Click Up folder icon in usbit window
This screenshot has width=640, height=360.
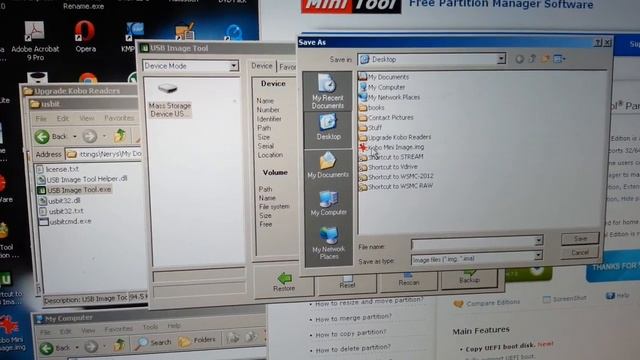[x=120, y=135]
